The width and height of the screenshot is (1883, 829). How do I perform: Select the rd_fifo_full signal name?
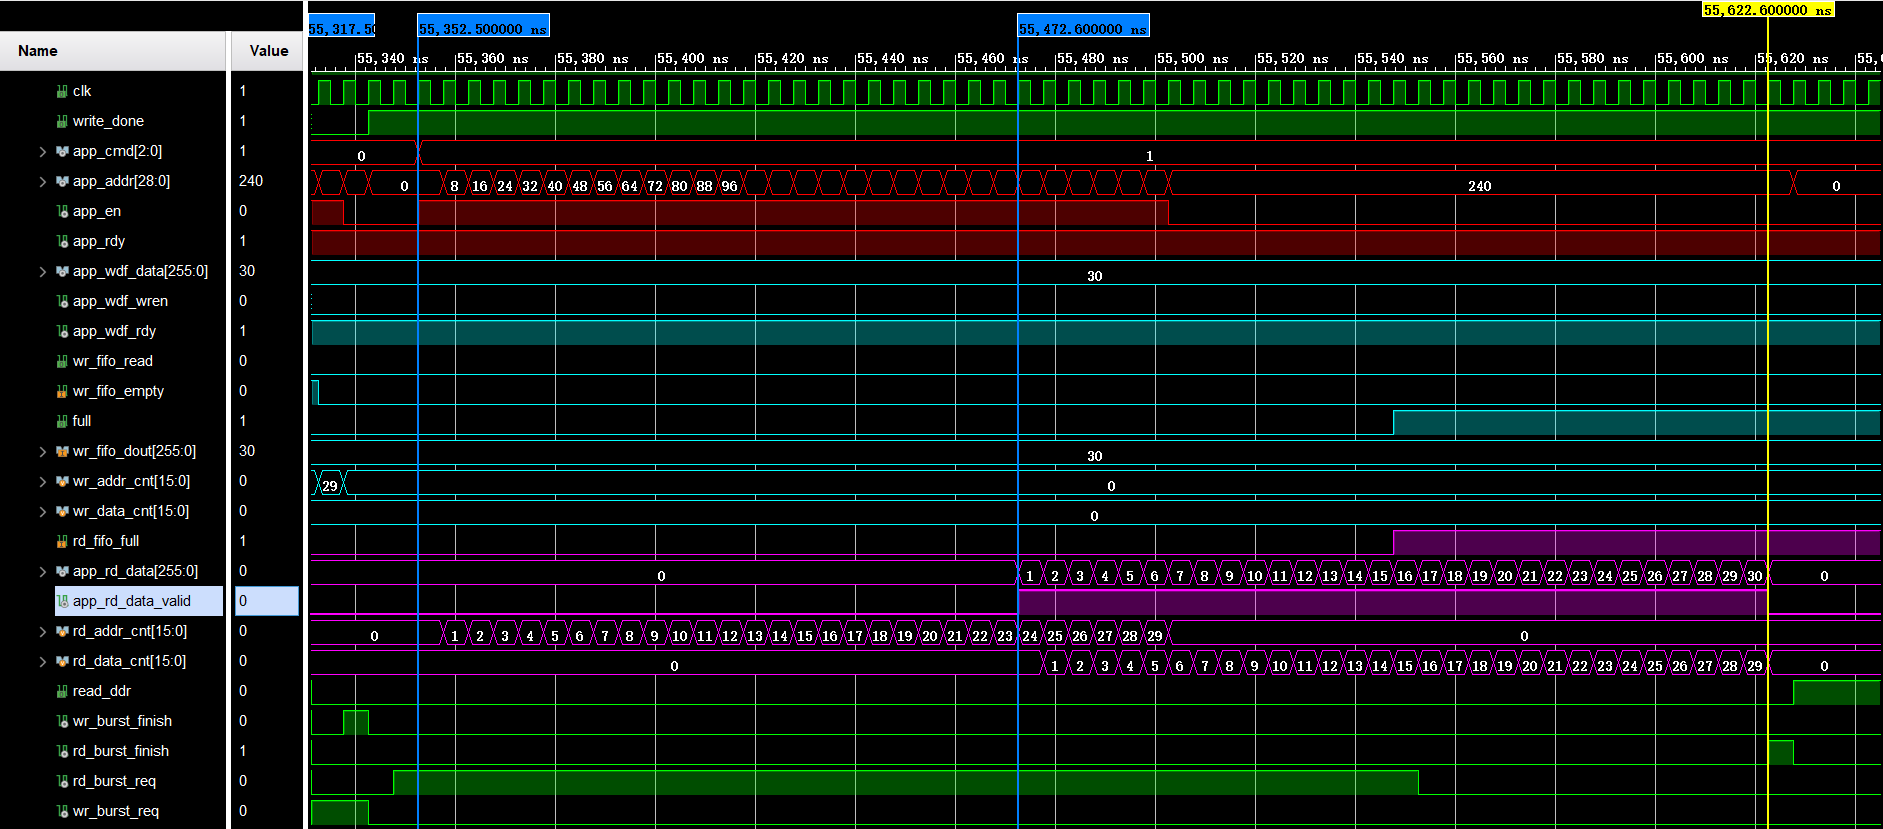106,541
